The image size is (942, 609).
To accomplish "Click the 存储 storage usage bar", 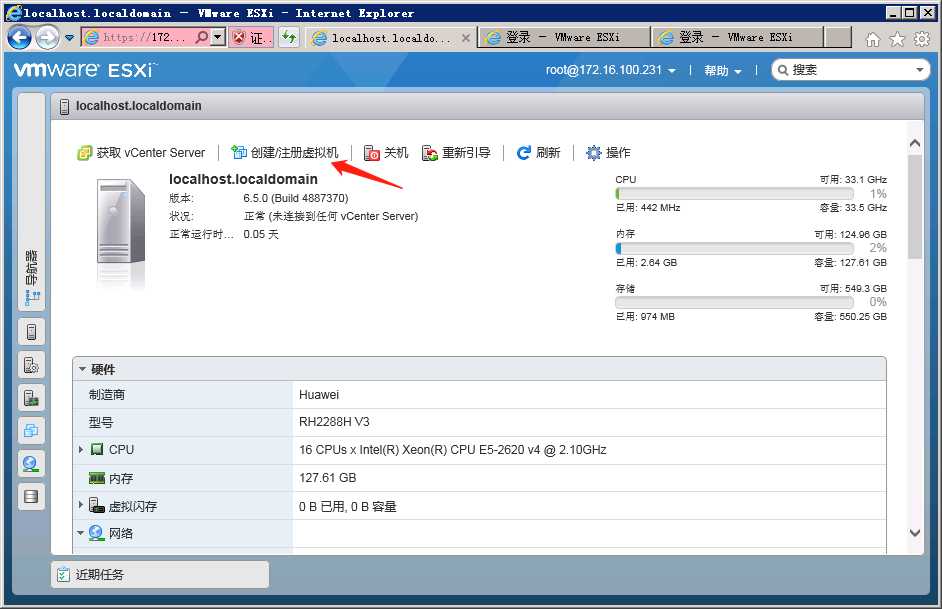I will point(734,302).
